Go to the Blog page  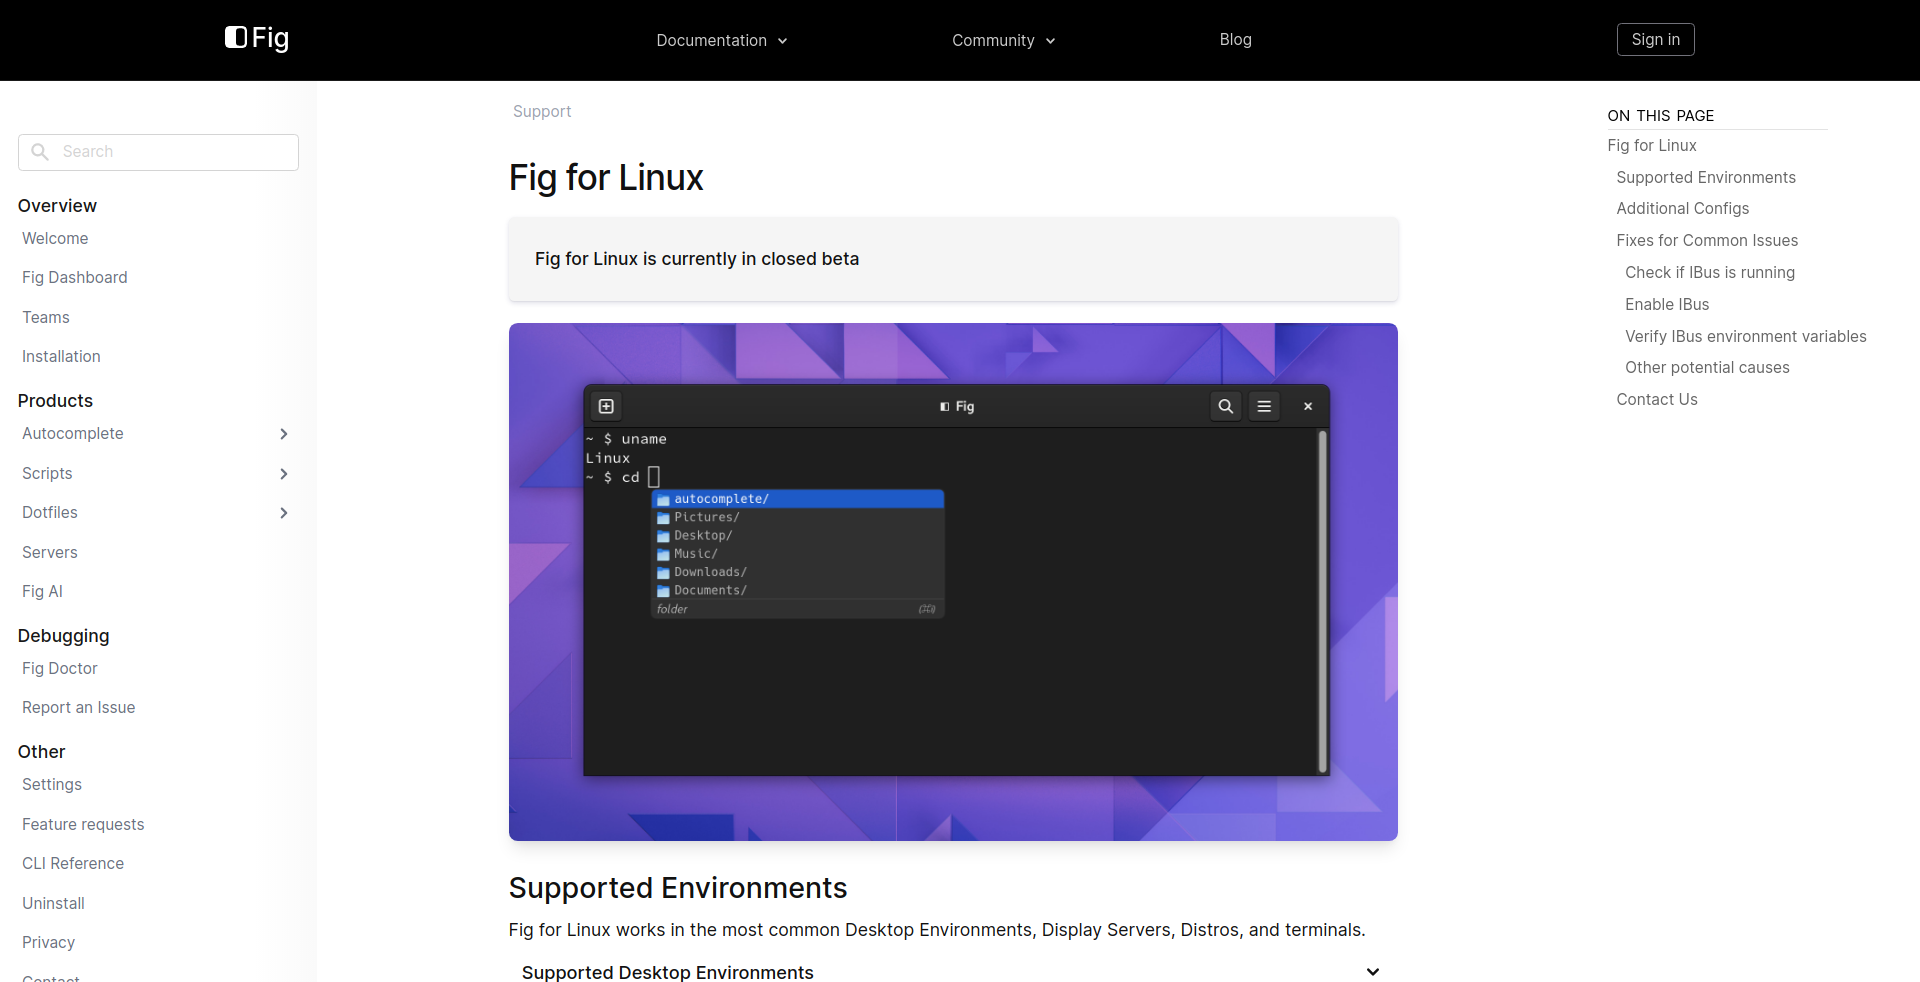[x=1235, y=40]
